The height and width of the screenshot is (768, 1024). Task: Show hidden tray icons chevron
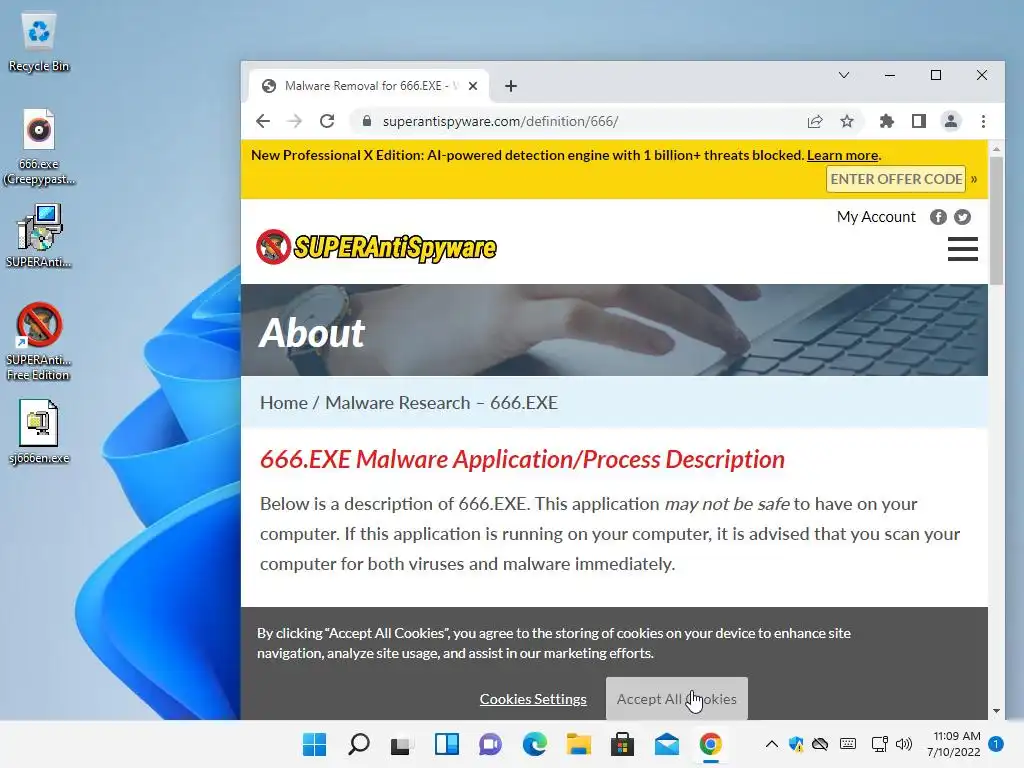click(x=771, y=744)
